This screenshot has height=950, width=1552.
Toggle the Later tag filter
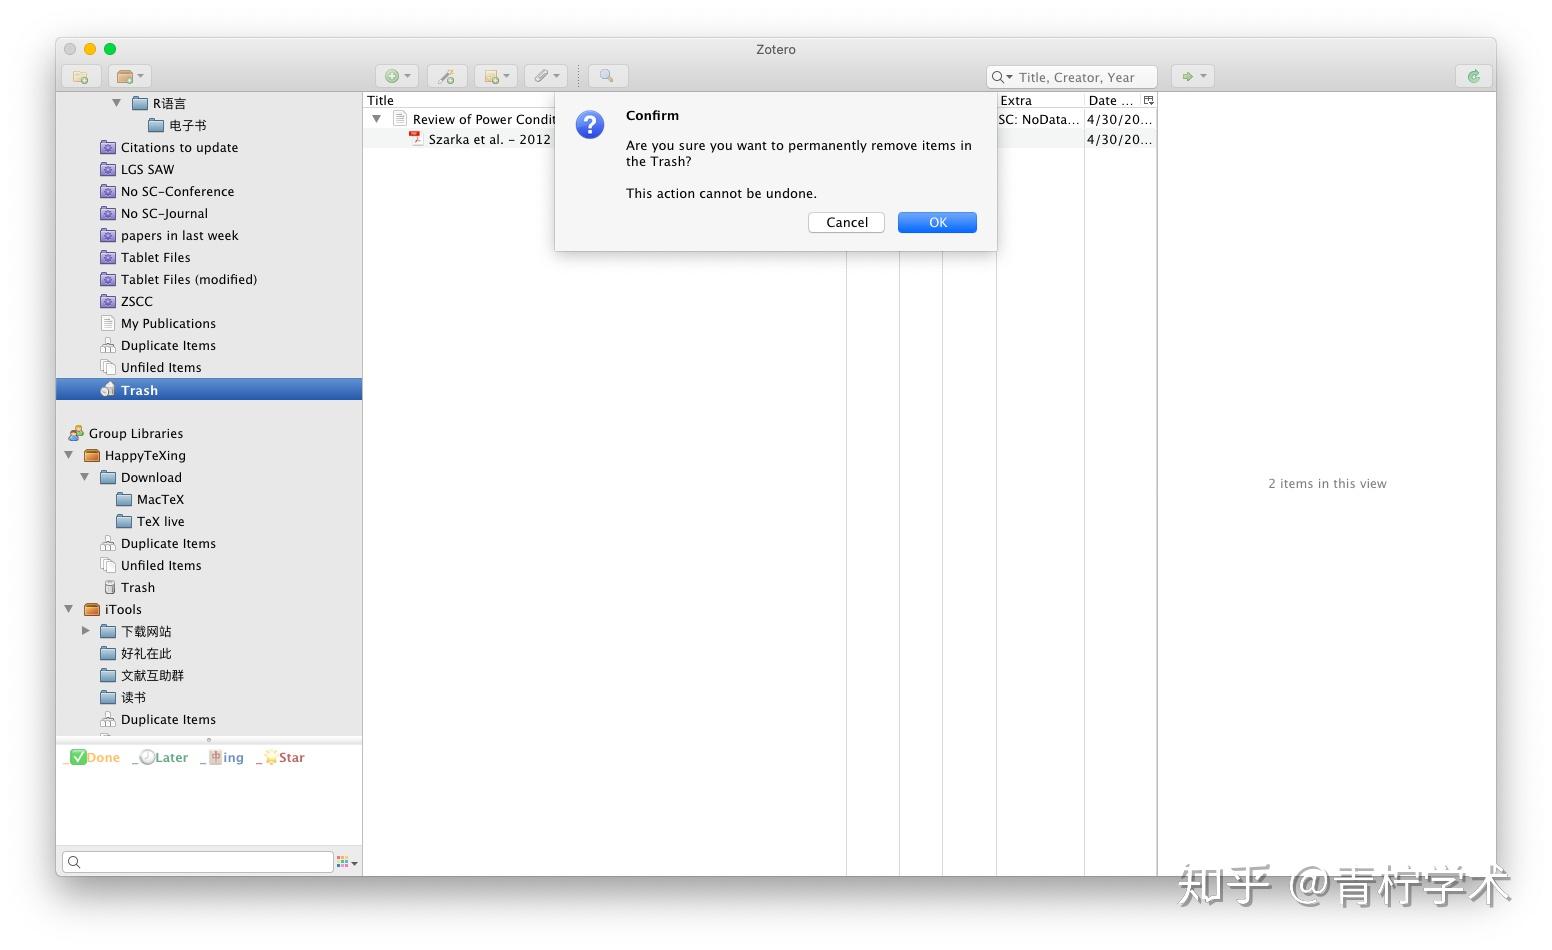(160, 757)
